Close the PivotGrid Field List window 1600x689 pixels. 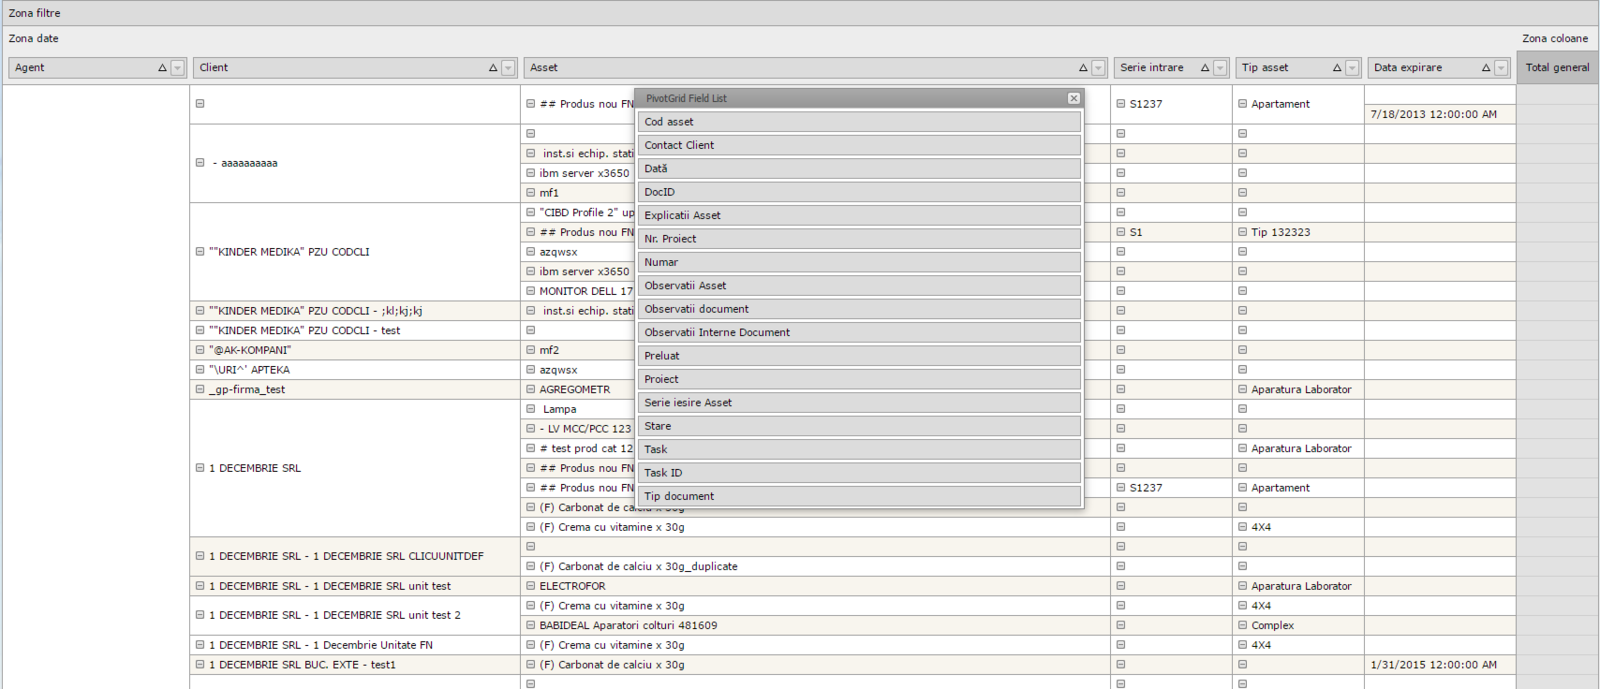[1073, 98]
